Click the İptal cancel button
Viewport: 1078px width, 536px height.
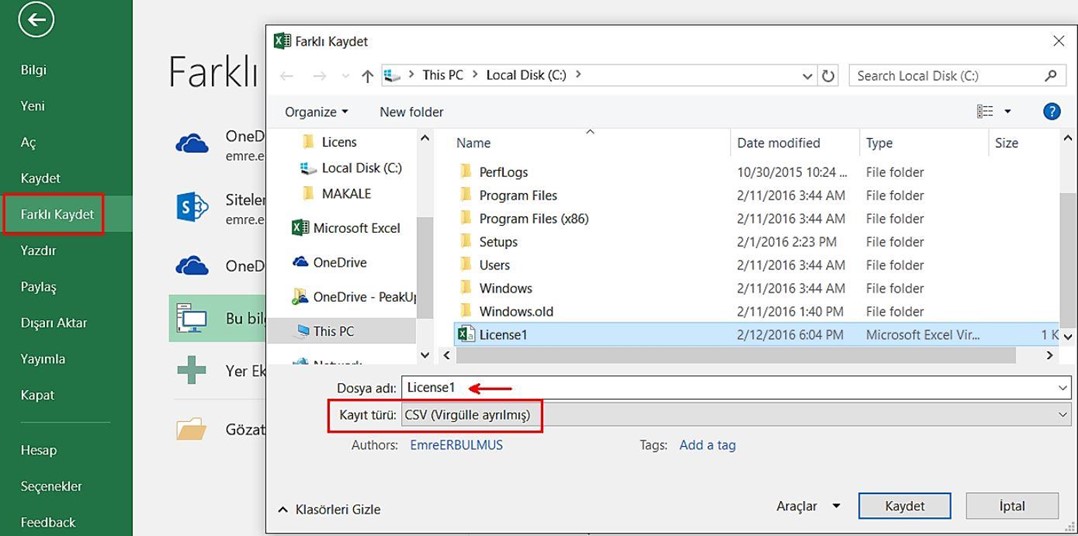[1012, 506]
